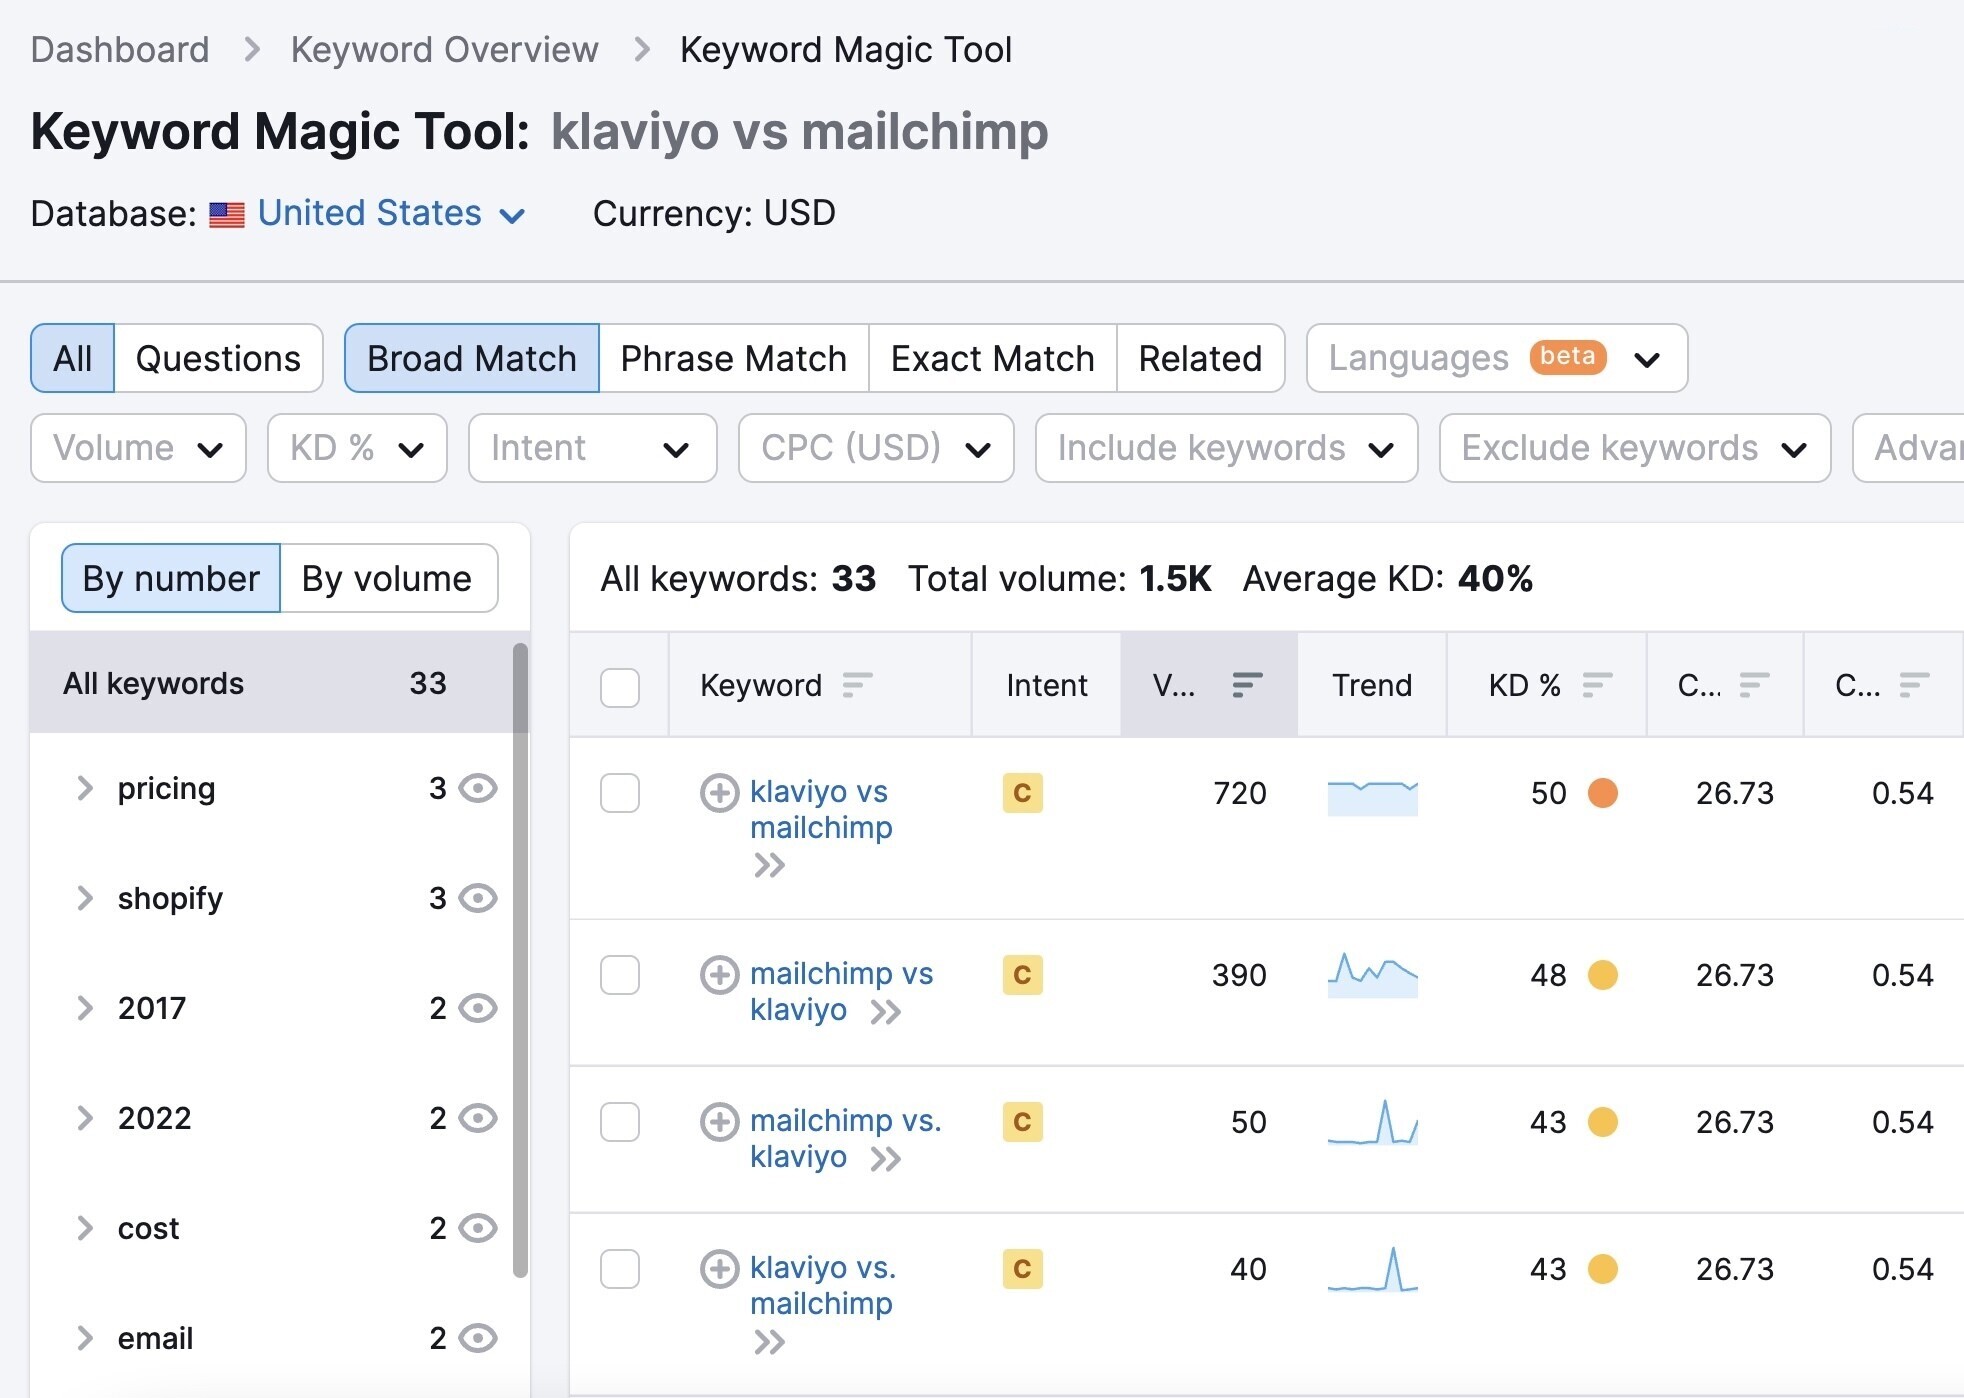The height and width of the screenshot is (1398, 1964).
Task: Toggle eye icon for pricing group
Action: tap(478, 788)
